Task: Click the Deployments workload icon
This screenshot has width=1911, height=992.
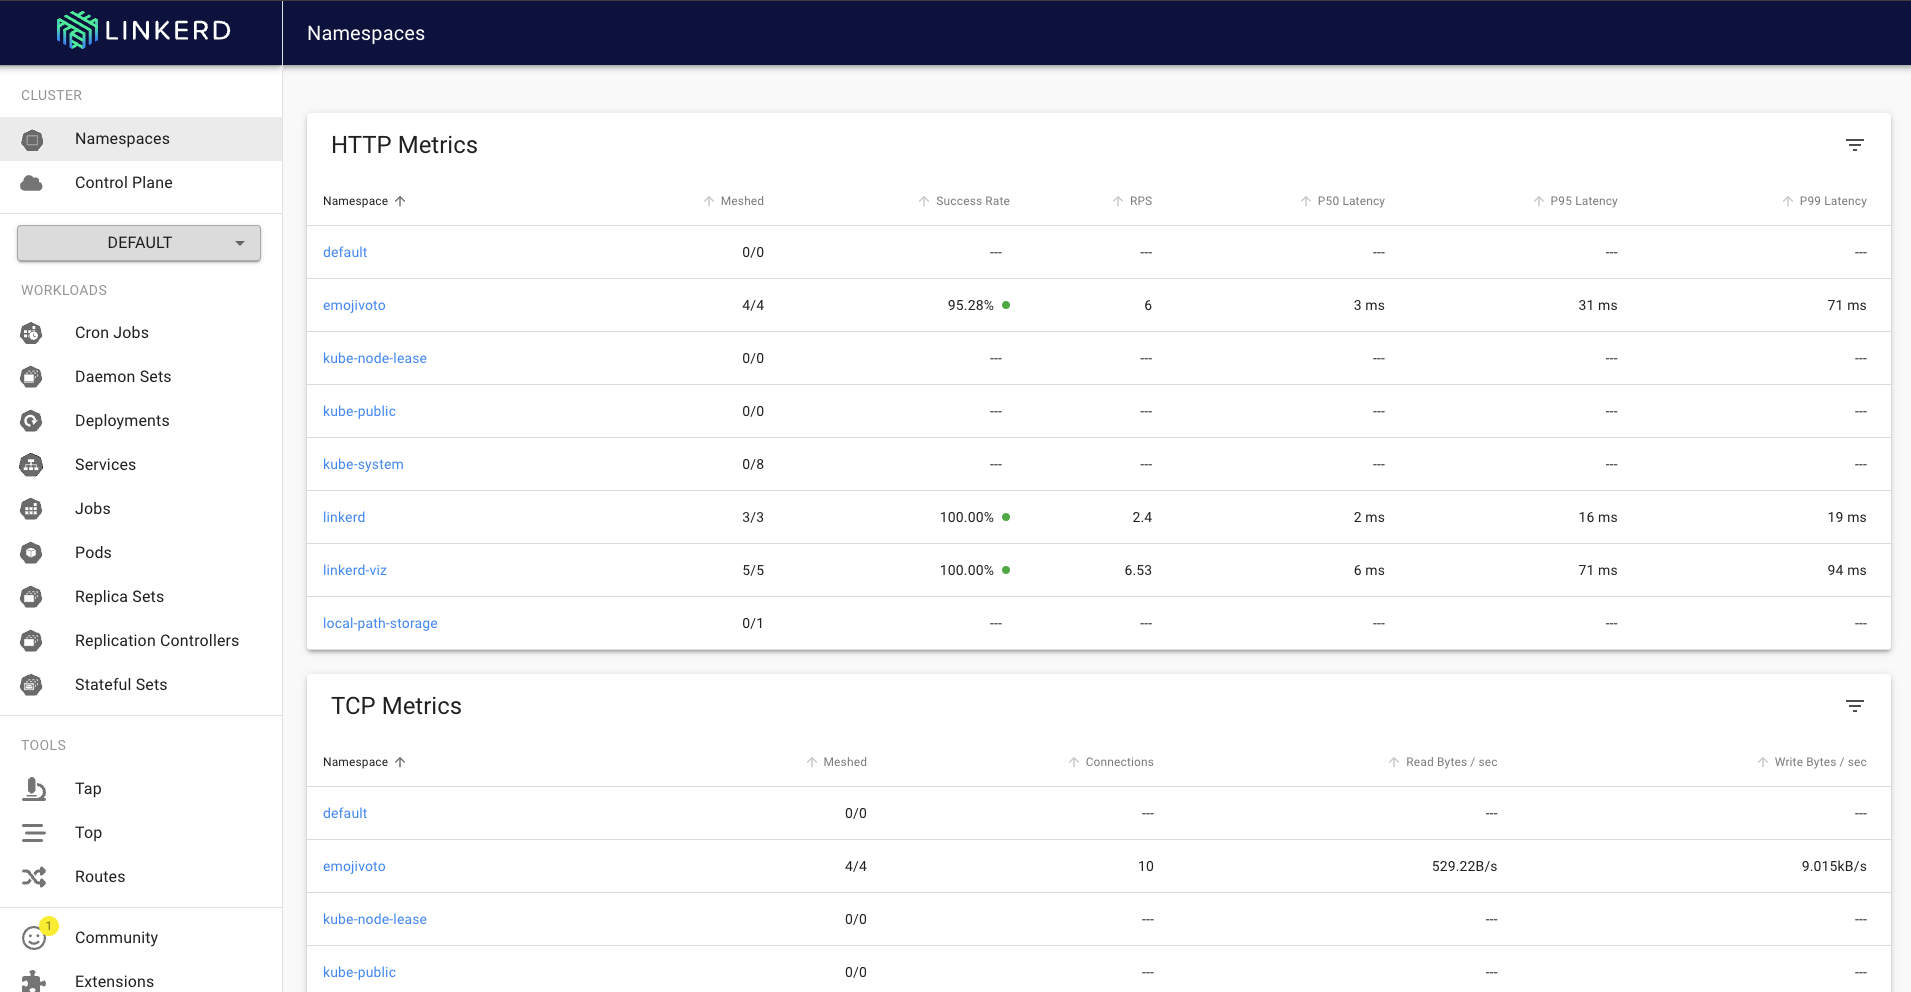Action: pos(31,420)
